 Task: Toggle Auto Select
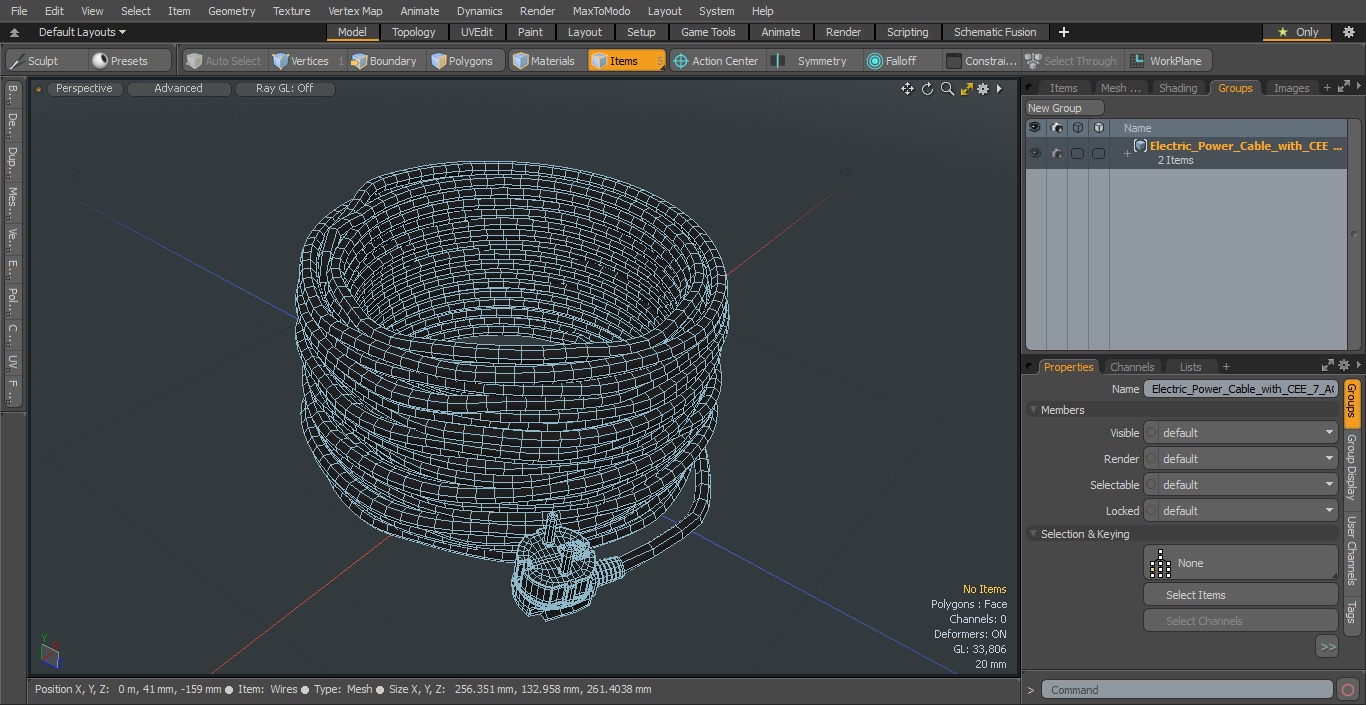point(224,61)
